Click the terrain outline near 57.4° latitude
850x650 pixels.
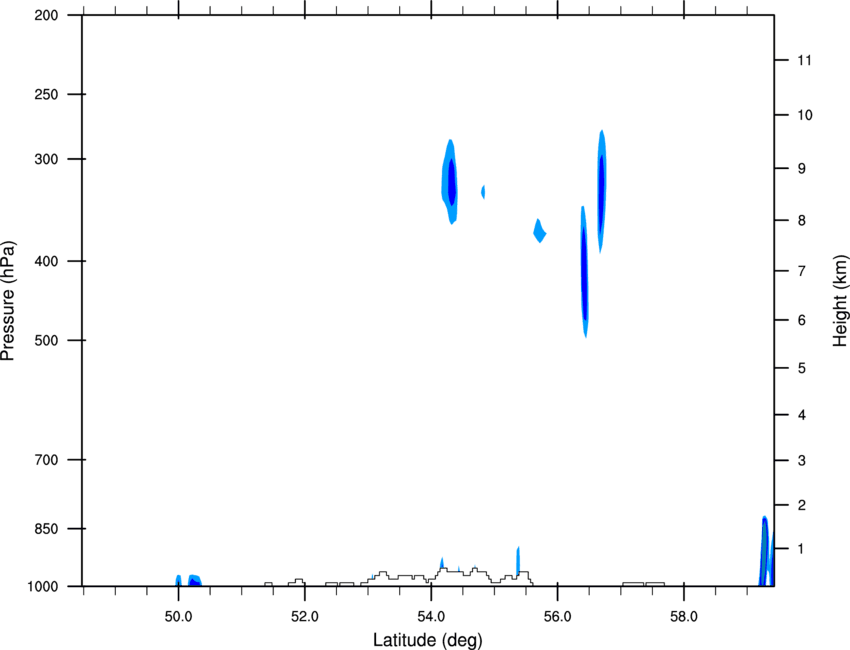point(643,584)
